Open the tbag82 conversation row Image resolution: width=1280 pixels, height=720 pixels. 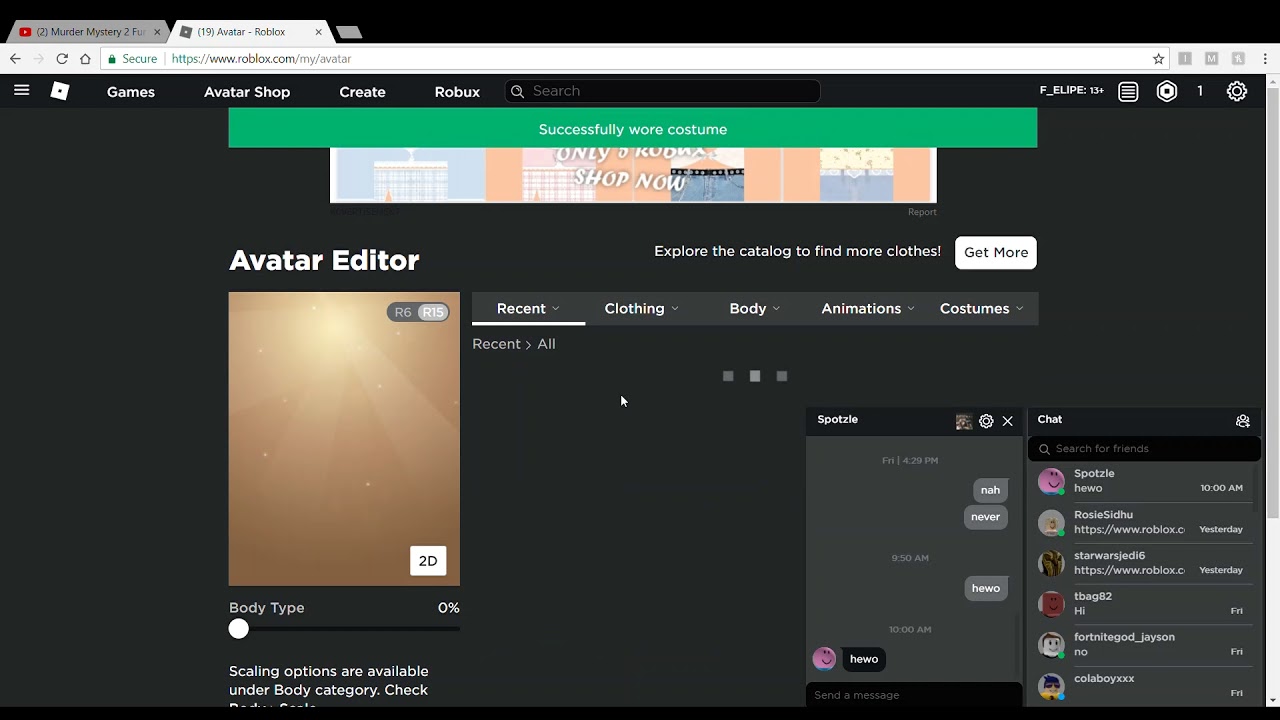1144,604
